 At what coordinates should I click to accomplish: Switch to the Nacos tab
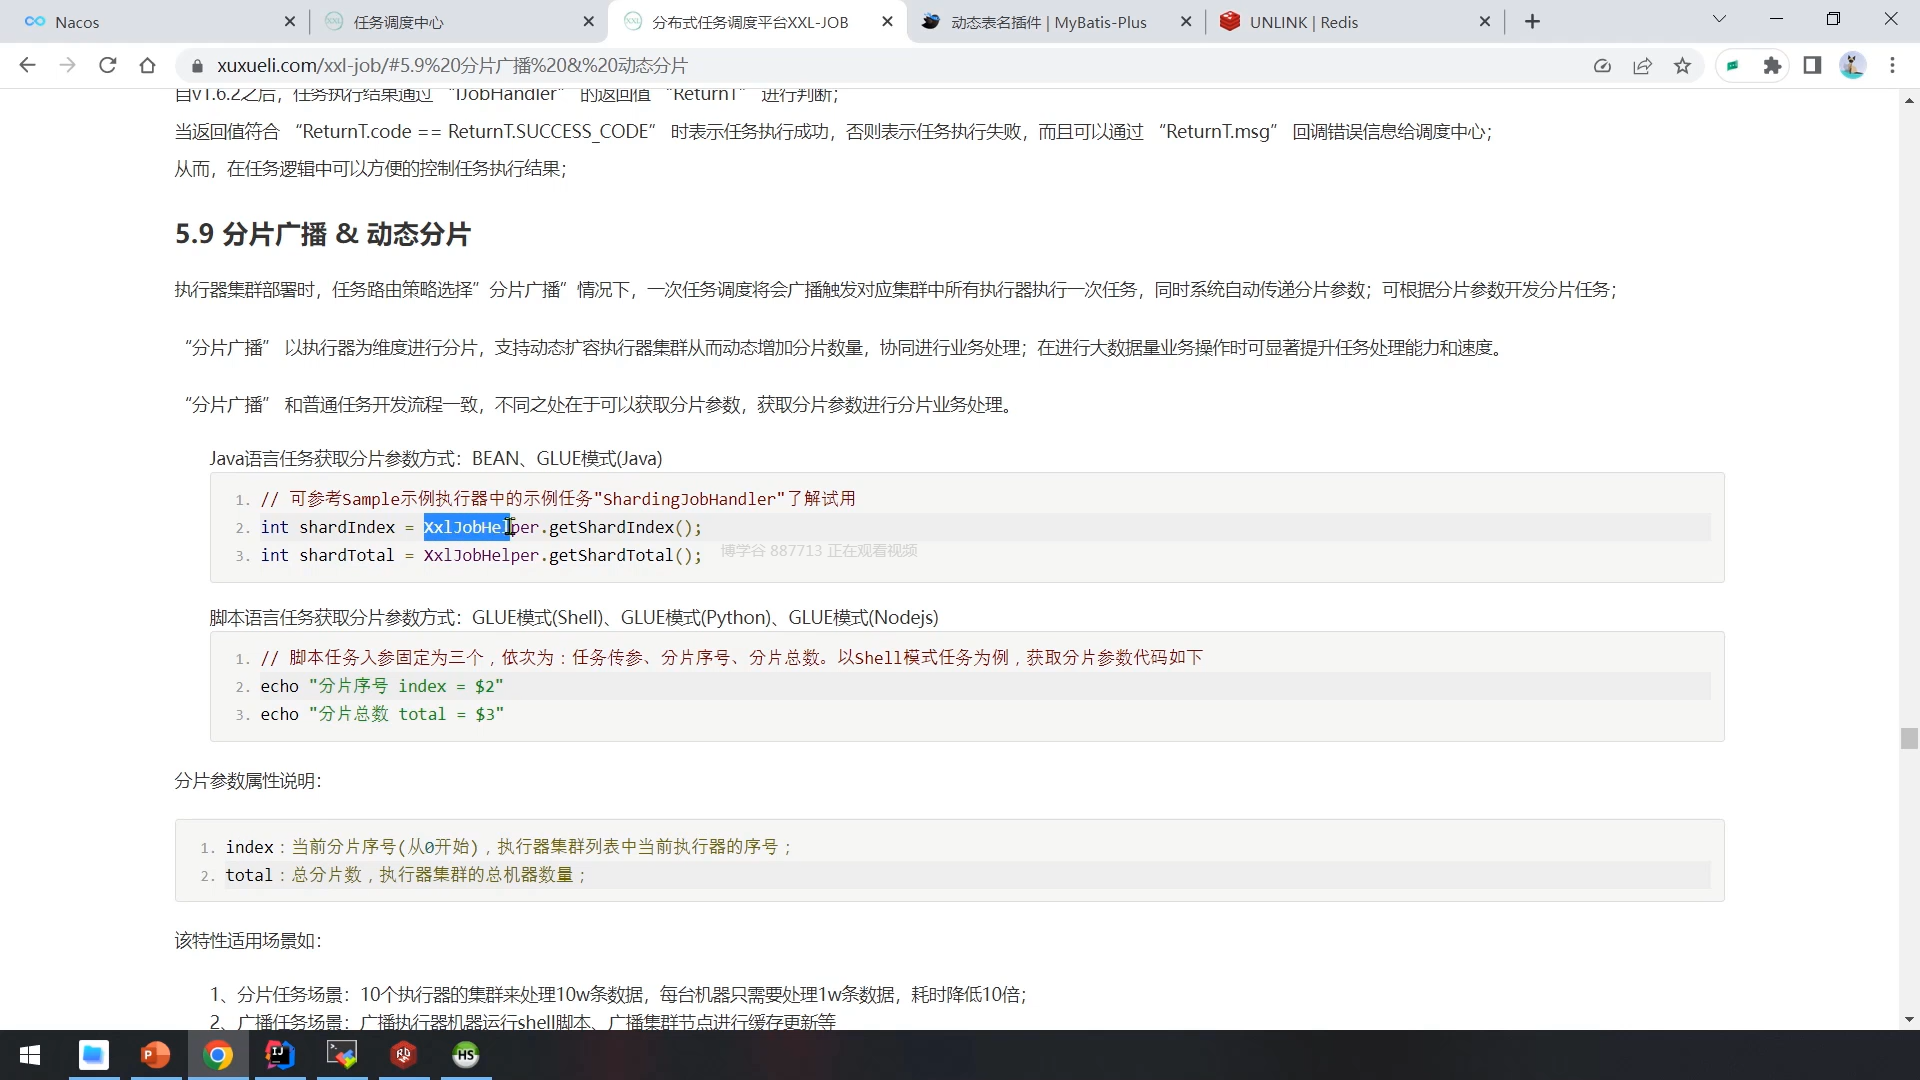coord(150,22)
